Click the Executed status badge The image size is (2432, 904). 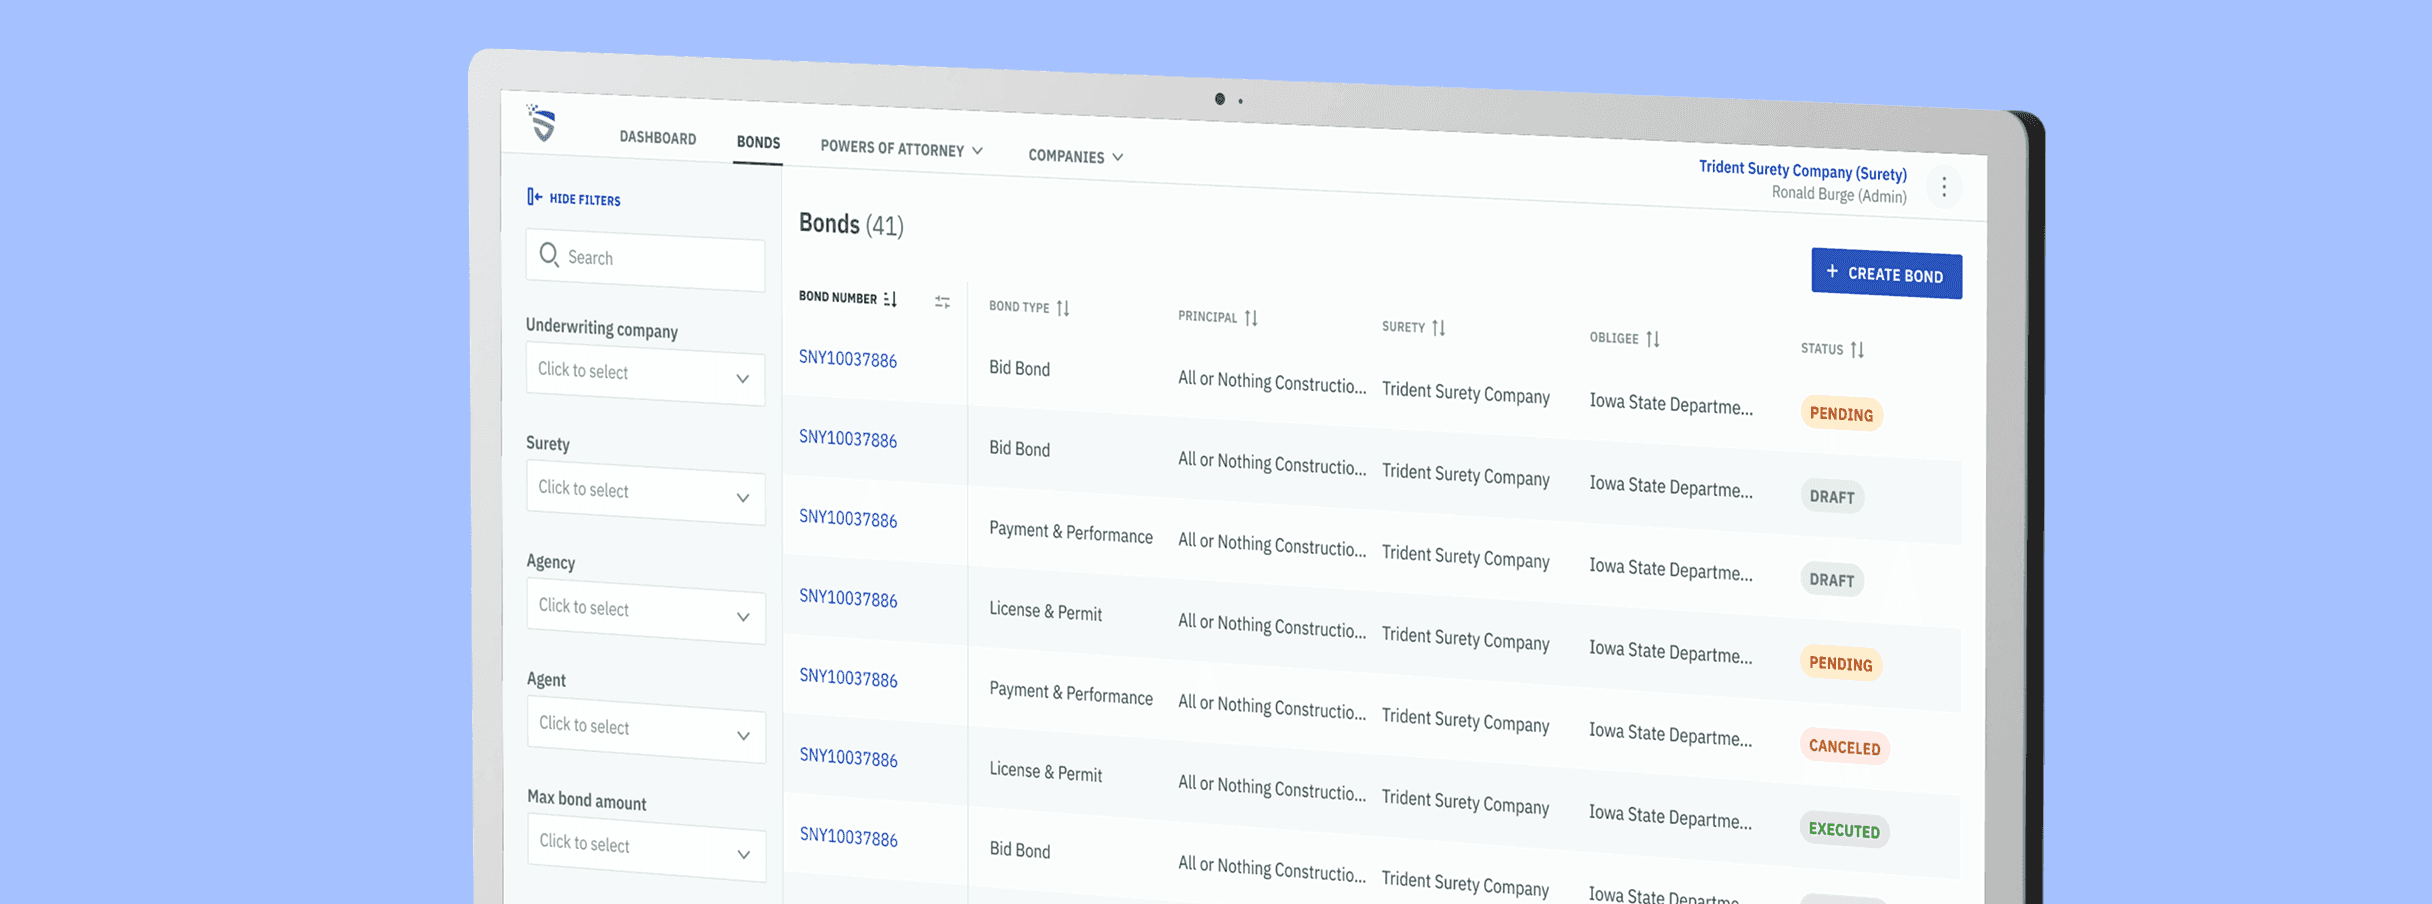(x=1844, y=830)
